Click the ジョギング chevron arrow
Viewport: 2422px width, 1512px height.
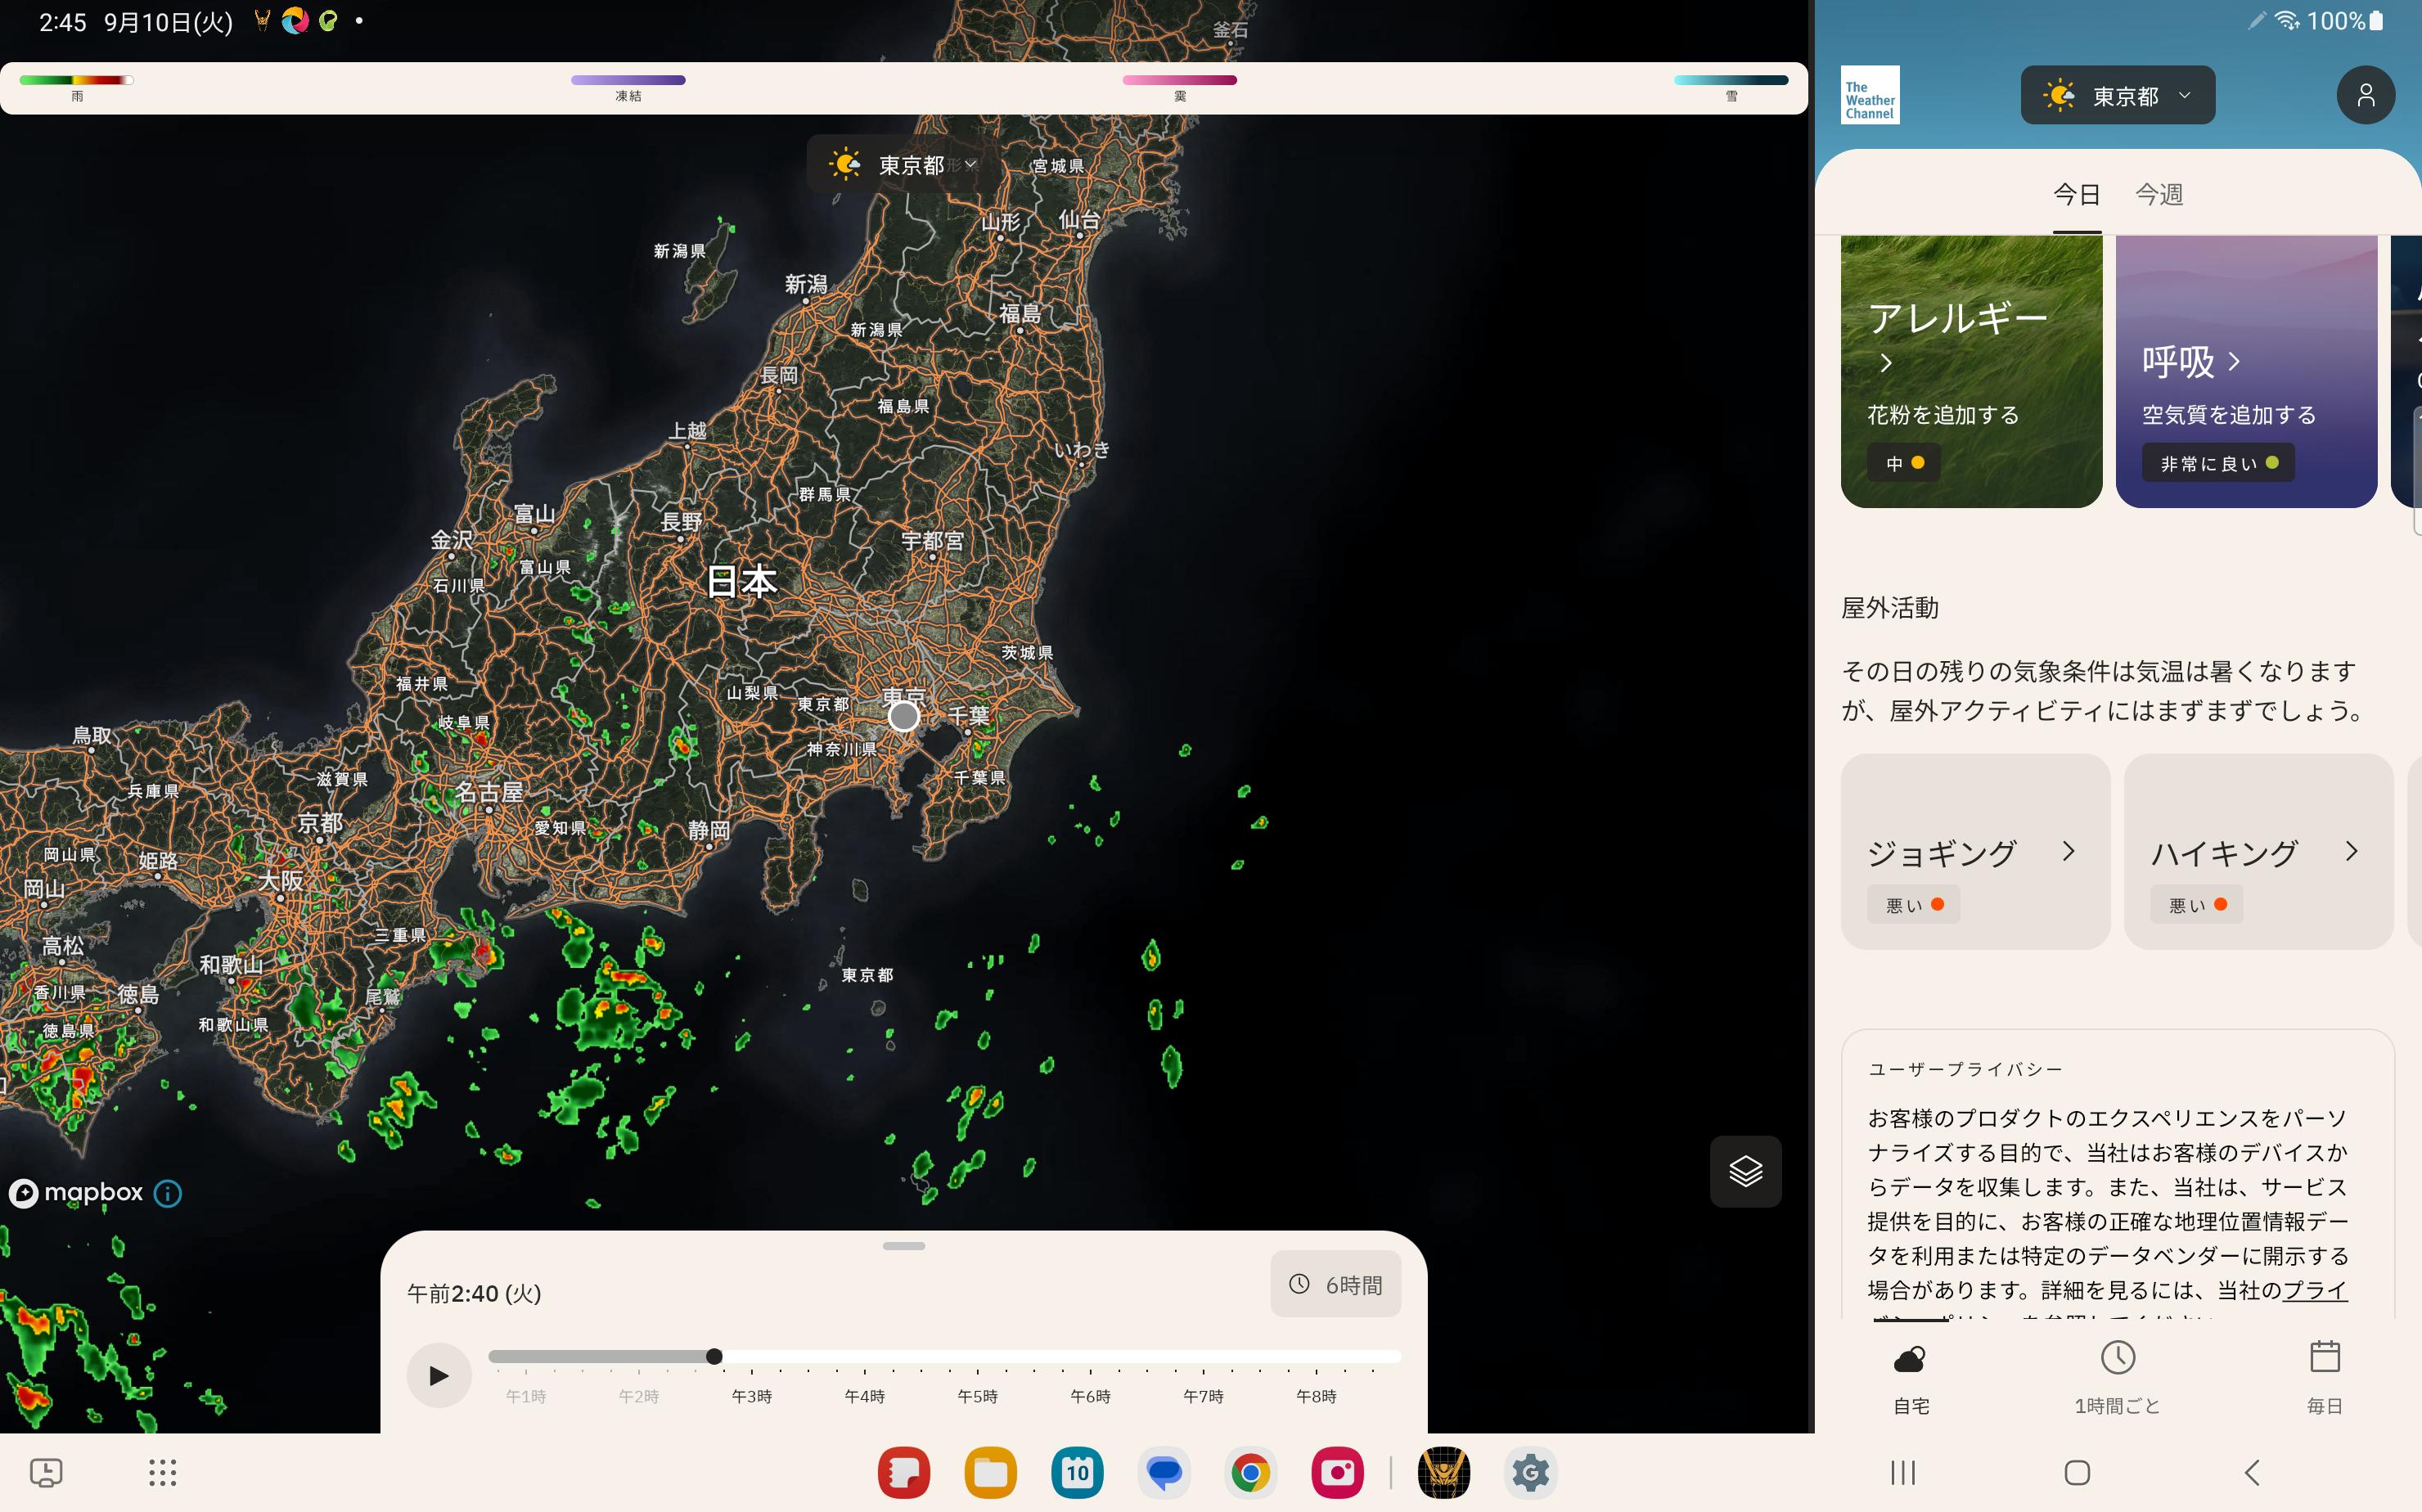tap(2069, 851)
